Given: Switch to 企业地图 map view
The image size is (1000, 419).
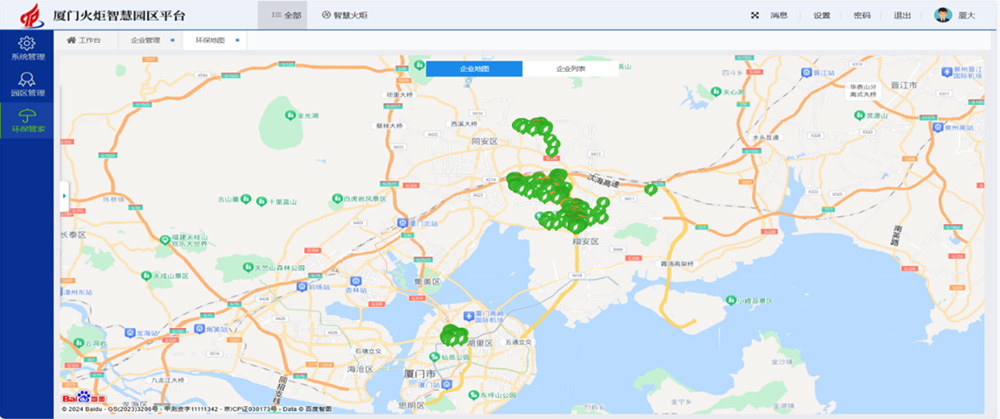Looking at the screenshot, I should [x=474, y=69].
